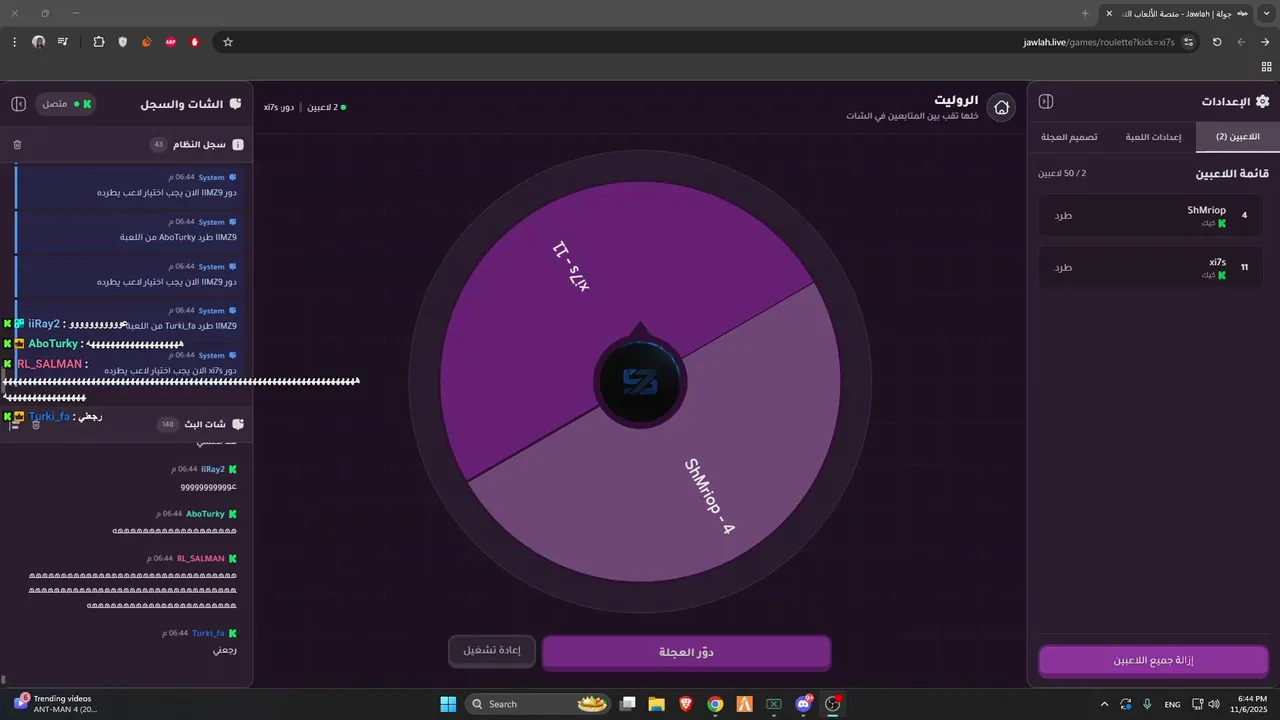Screen dimensions: 1280x720
Task: Select the Jawlah browser tab
Action: [x=1178, y=14]
